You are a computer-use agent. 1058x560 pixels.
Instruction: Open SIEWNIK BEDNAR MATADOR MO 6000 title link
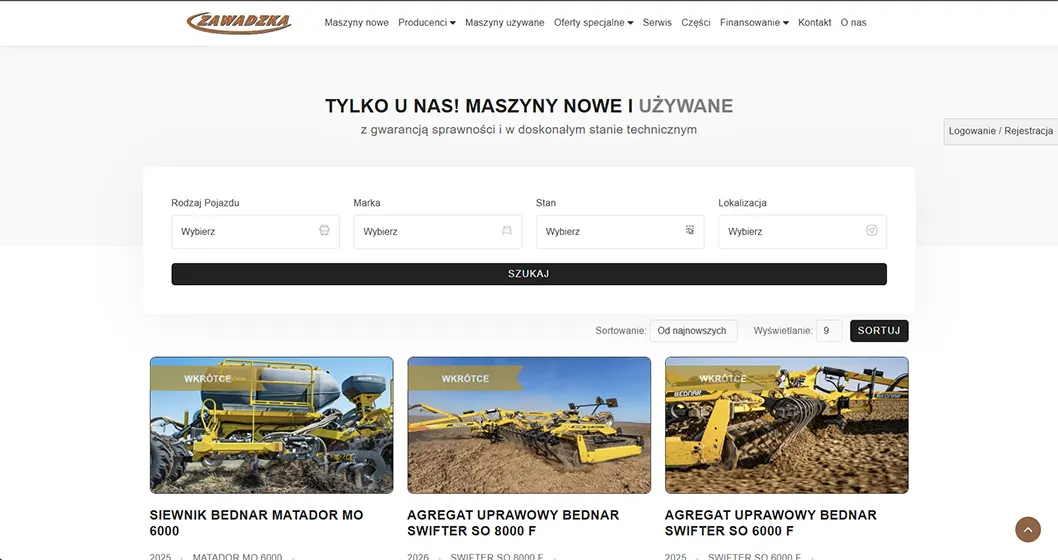256,523
